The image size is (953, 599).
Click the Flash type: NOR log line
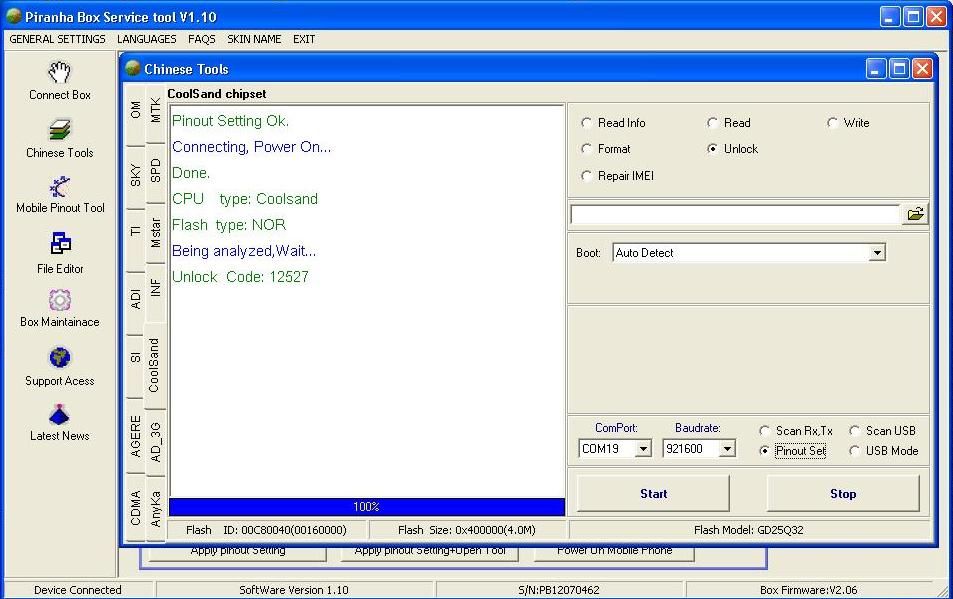click(x=229, y=225)
